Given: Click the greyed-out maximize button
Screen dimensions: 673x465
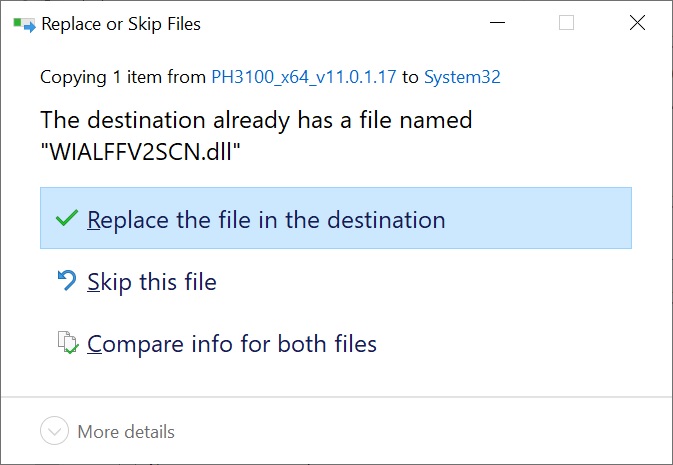Looking at the screenshot, I should click(x=566, y=24).
